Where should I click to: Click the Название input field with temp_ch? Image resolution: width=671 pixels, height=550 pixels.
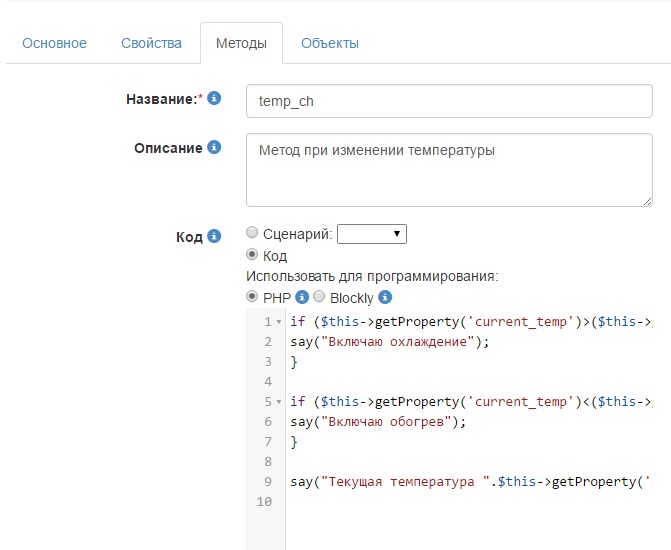[448, 101]
